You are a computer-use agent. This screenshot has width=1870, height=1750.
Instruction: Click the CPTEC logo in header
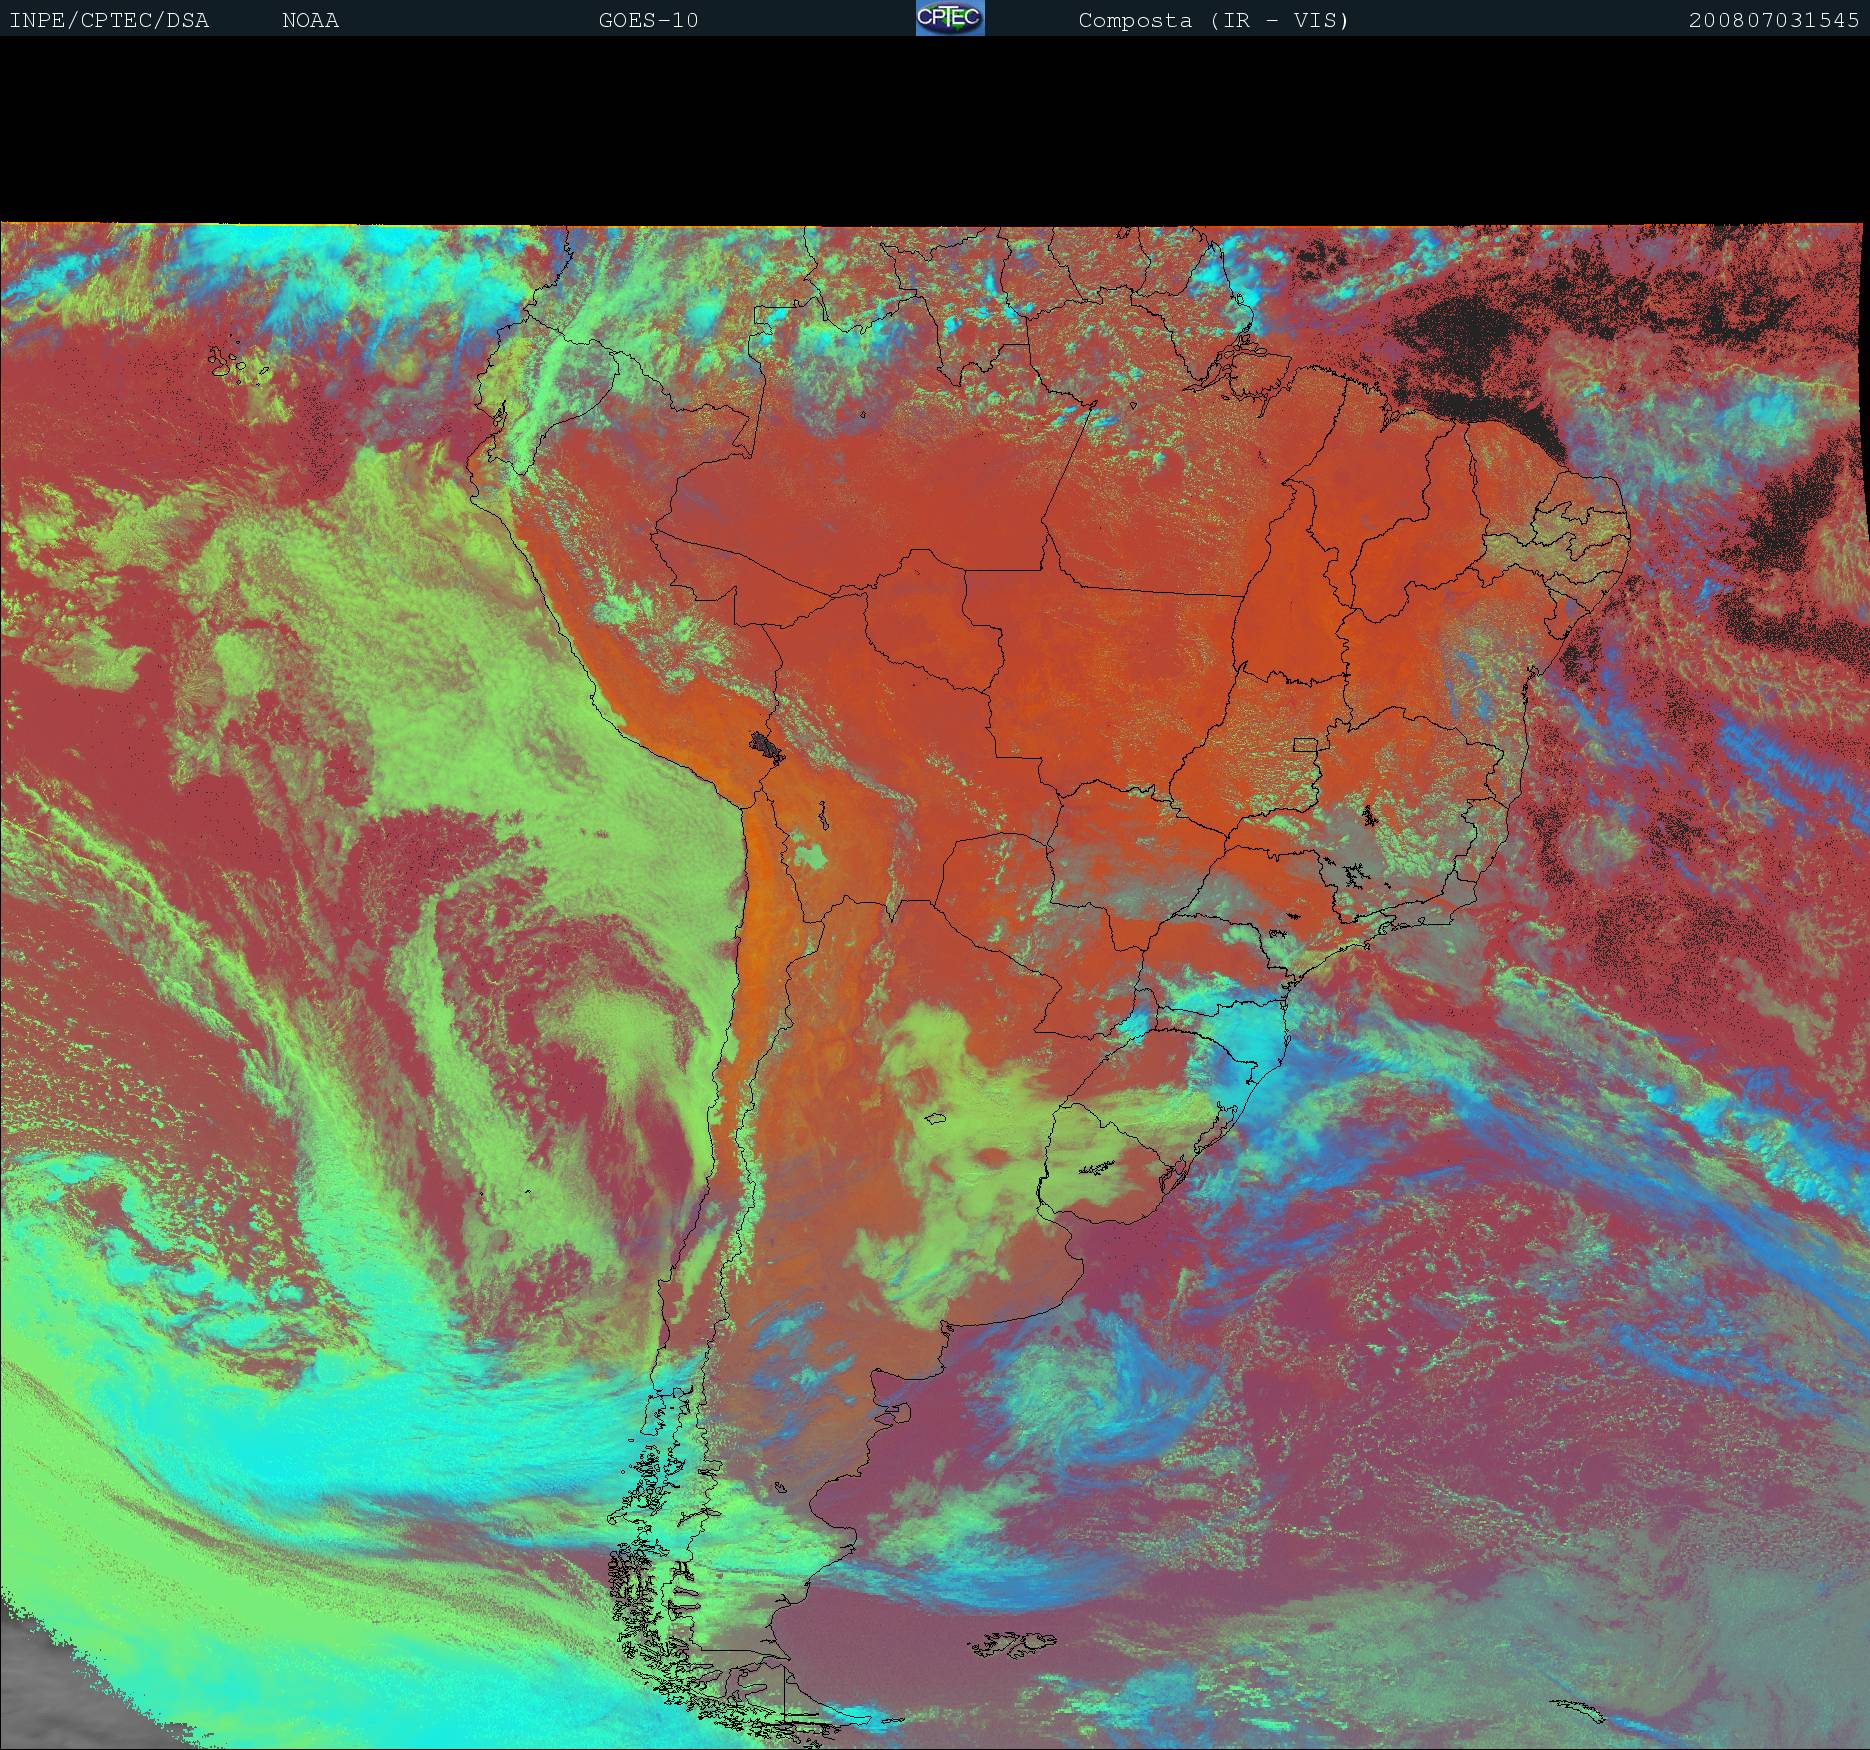[x=950, y=18]
